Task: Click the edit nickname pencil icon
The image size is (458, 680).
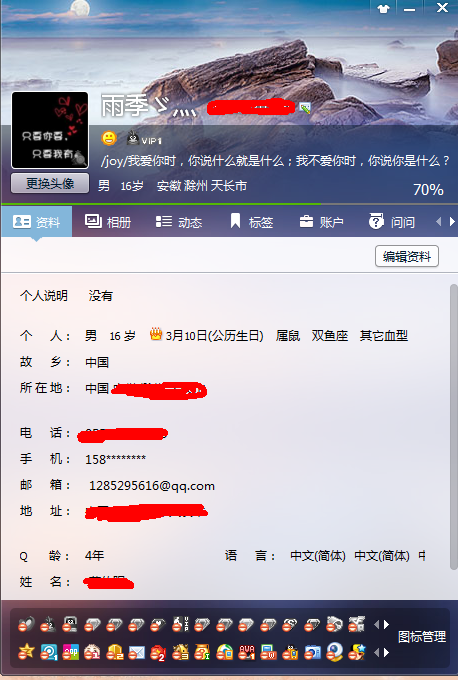Action: pyautogui.click(x=305, y=108)
